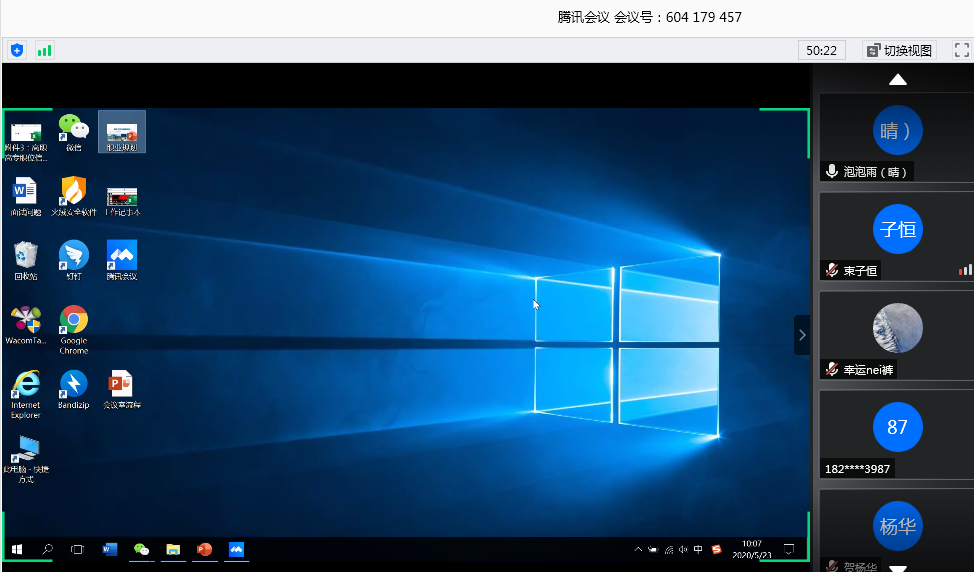Collapse the participant side panel chevron

[802, 335]
